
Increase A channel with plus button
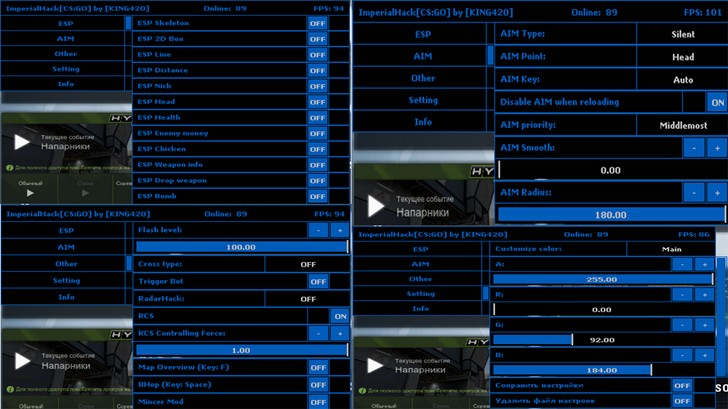pos(704,264)
